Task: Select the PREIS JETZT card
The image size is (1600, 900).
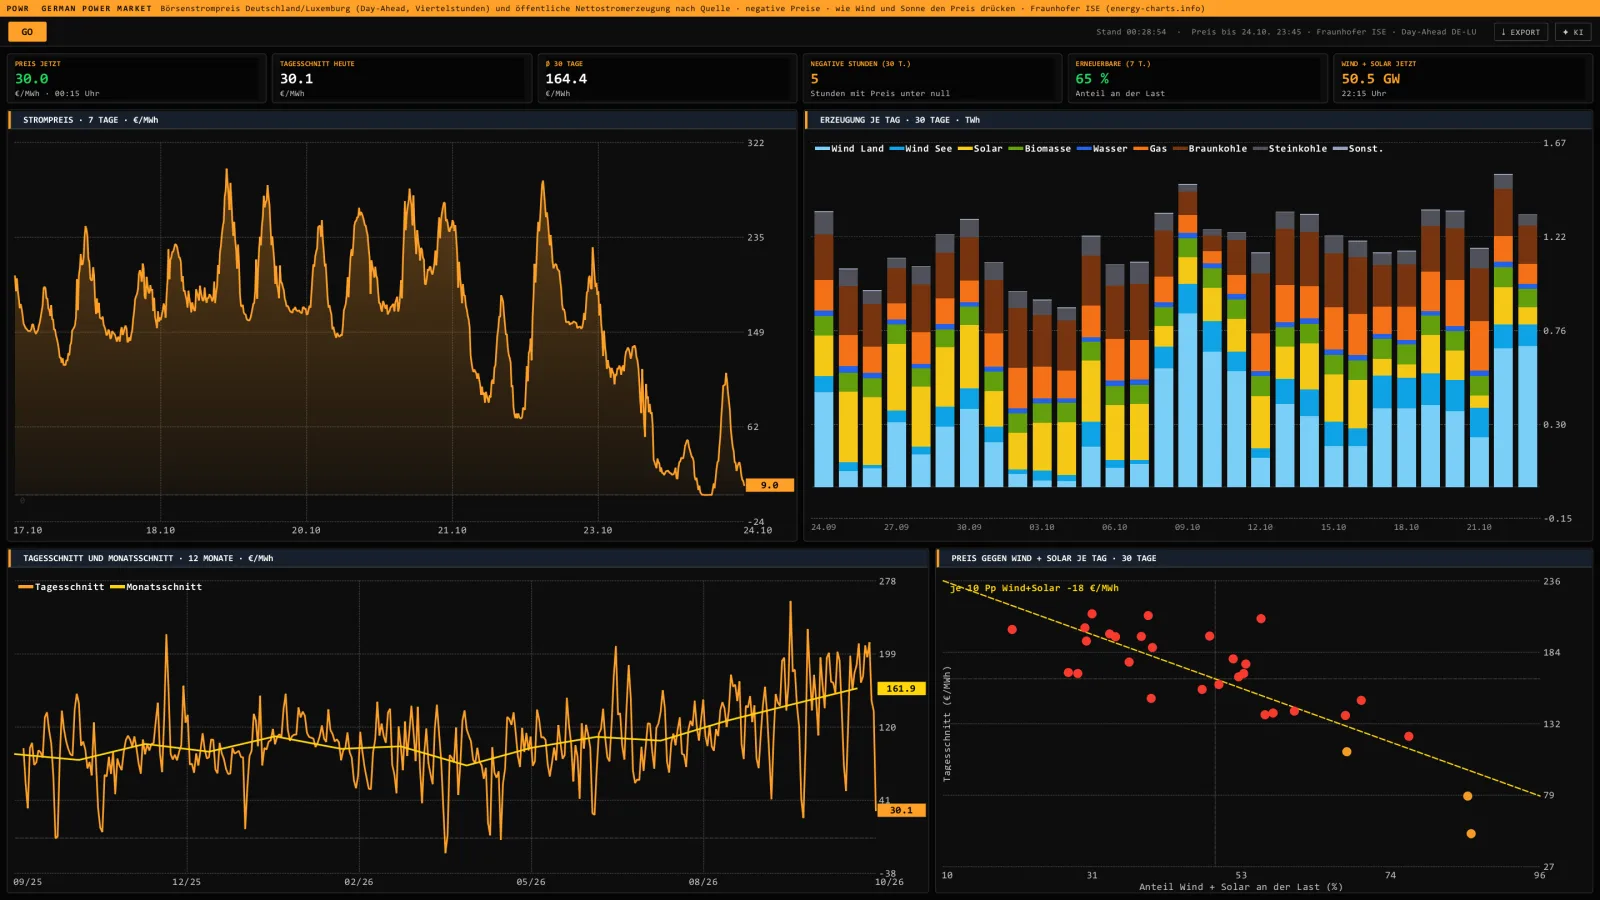Action: 136,78
